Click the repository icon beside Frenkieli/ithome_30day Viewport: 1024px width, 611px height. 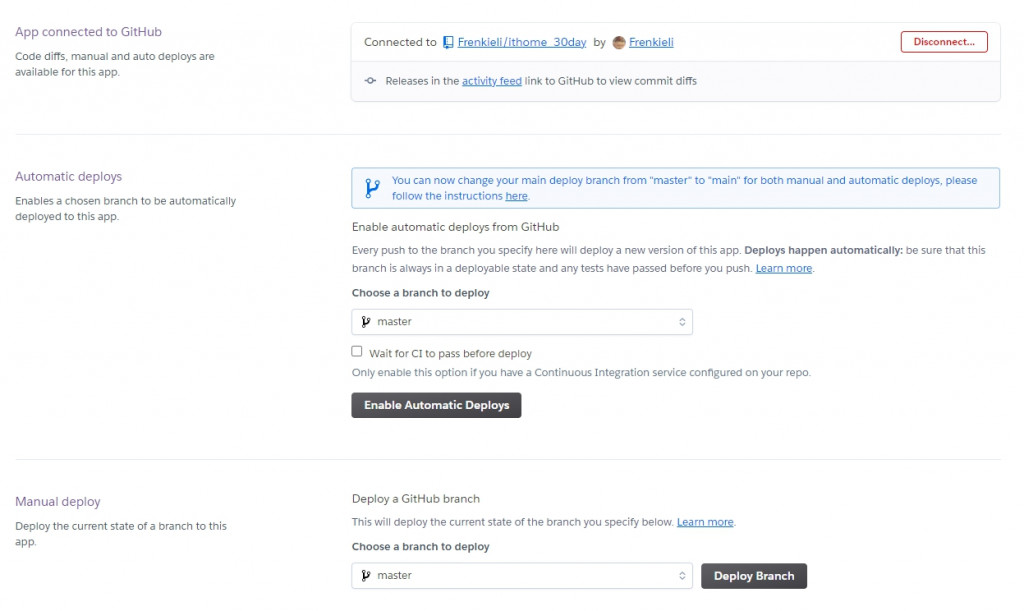(448, 42)
